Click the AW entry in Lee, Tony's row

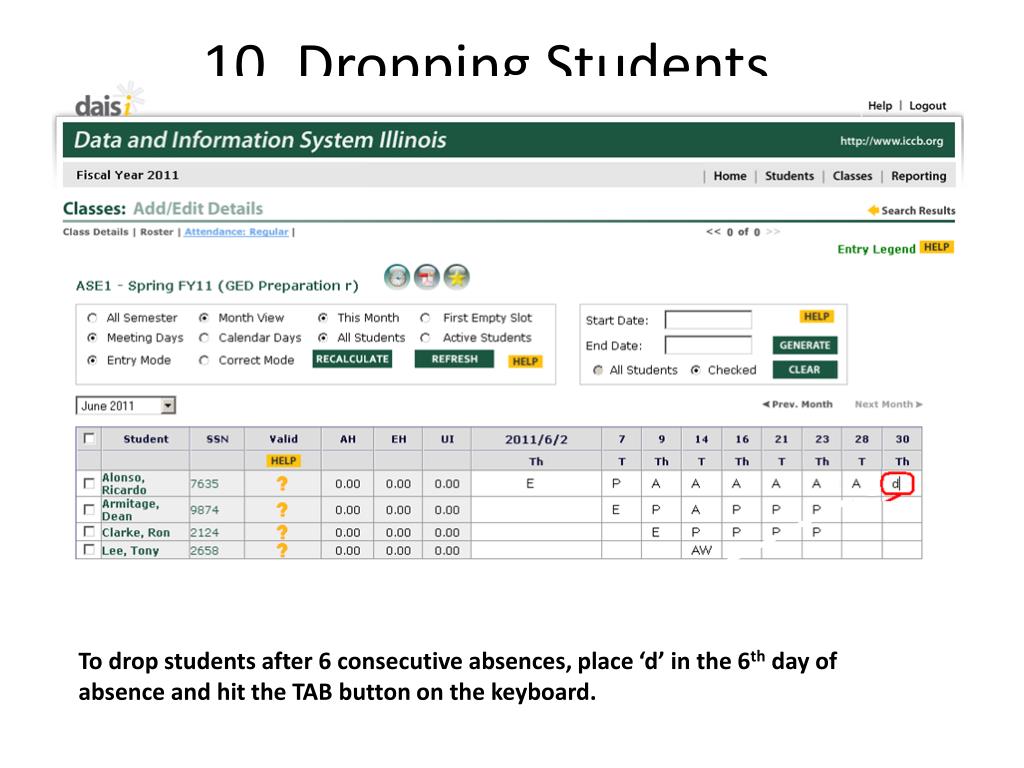tap(701, 551)
